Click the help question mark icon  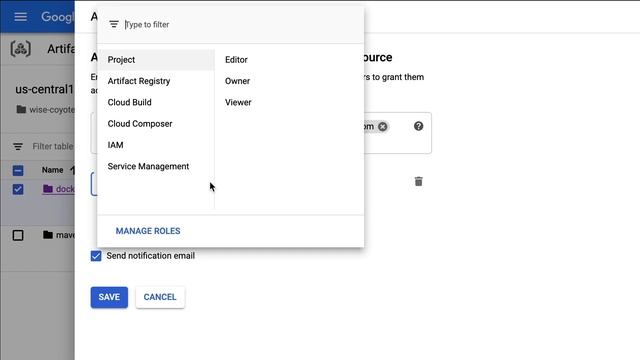click(x=418, y=126)
